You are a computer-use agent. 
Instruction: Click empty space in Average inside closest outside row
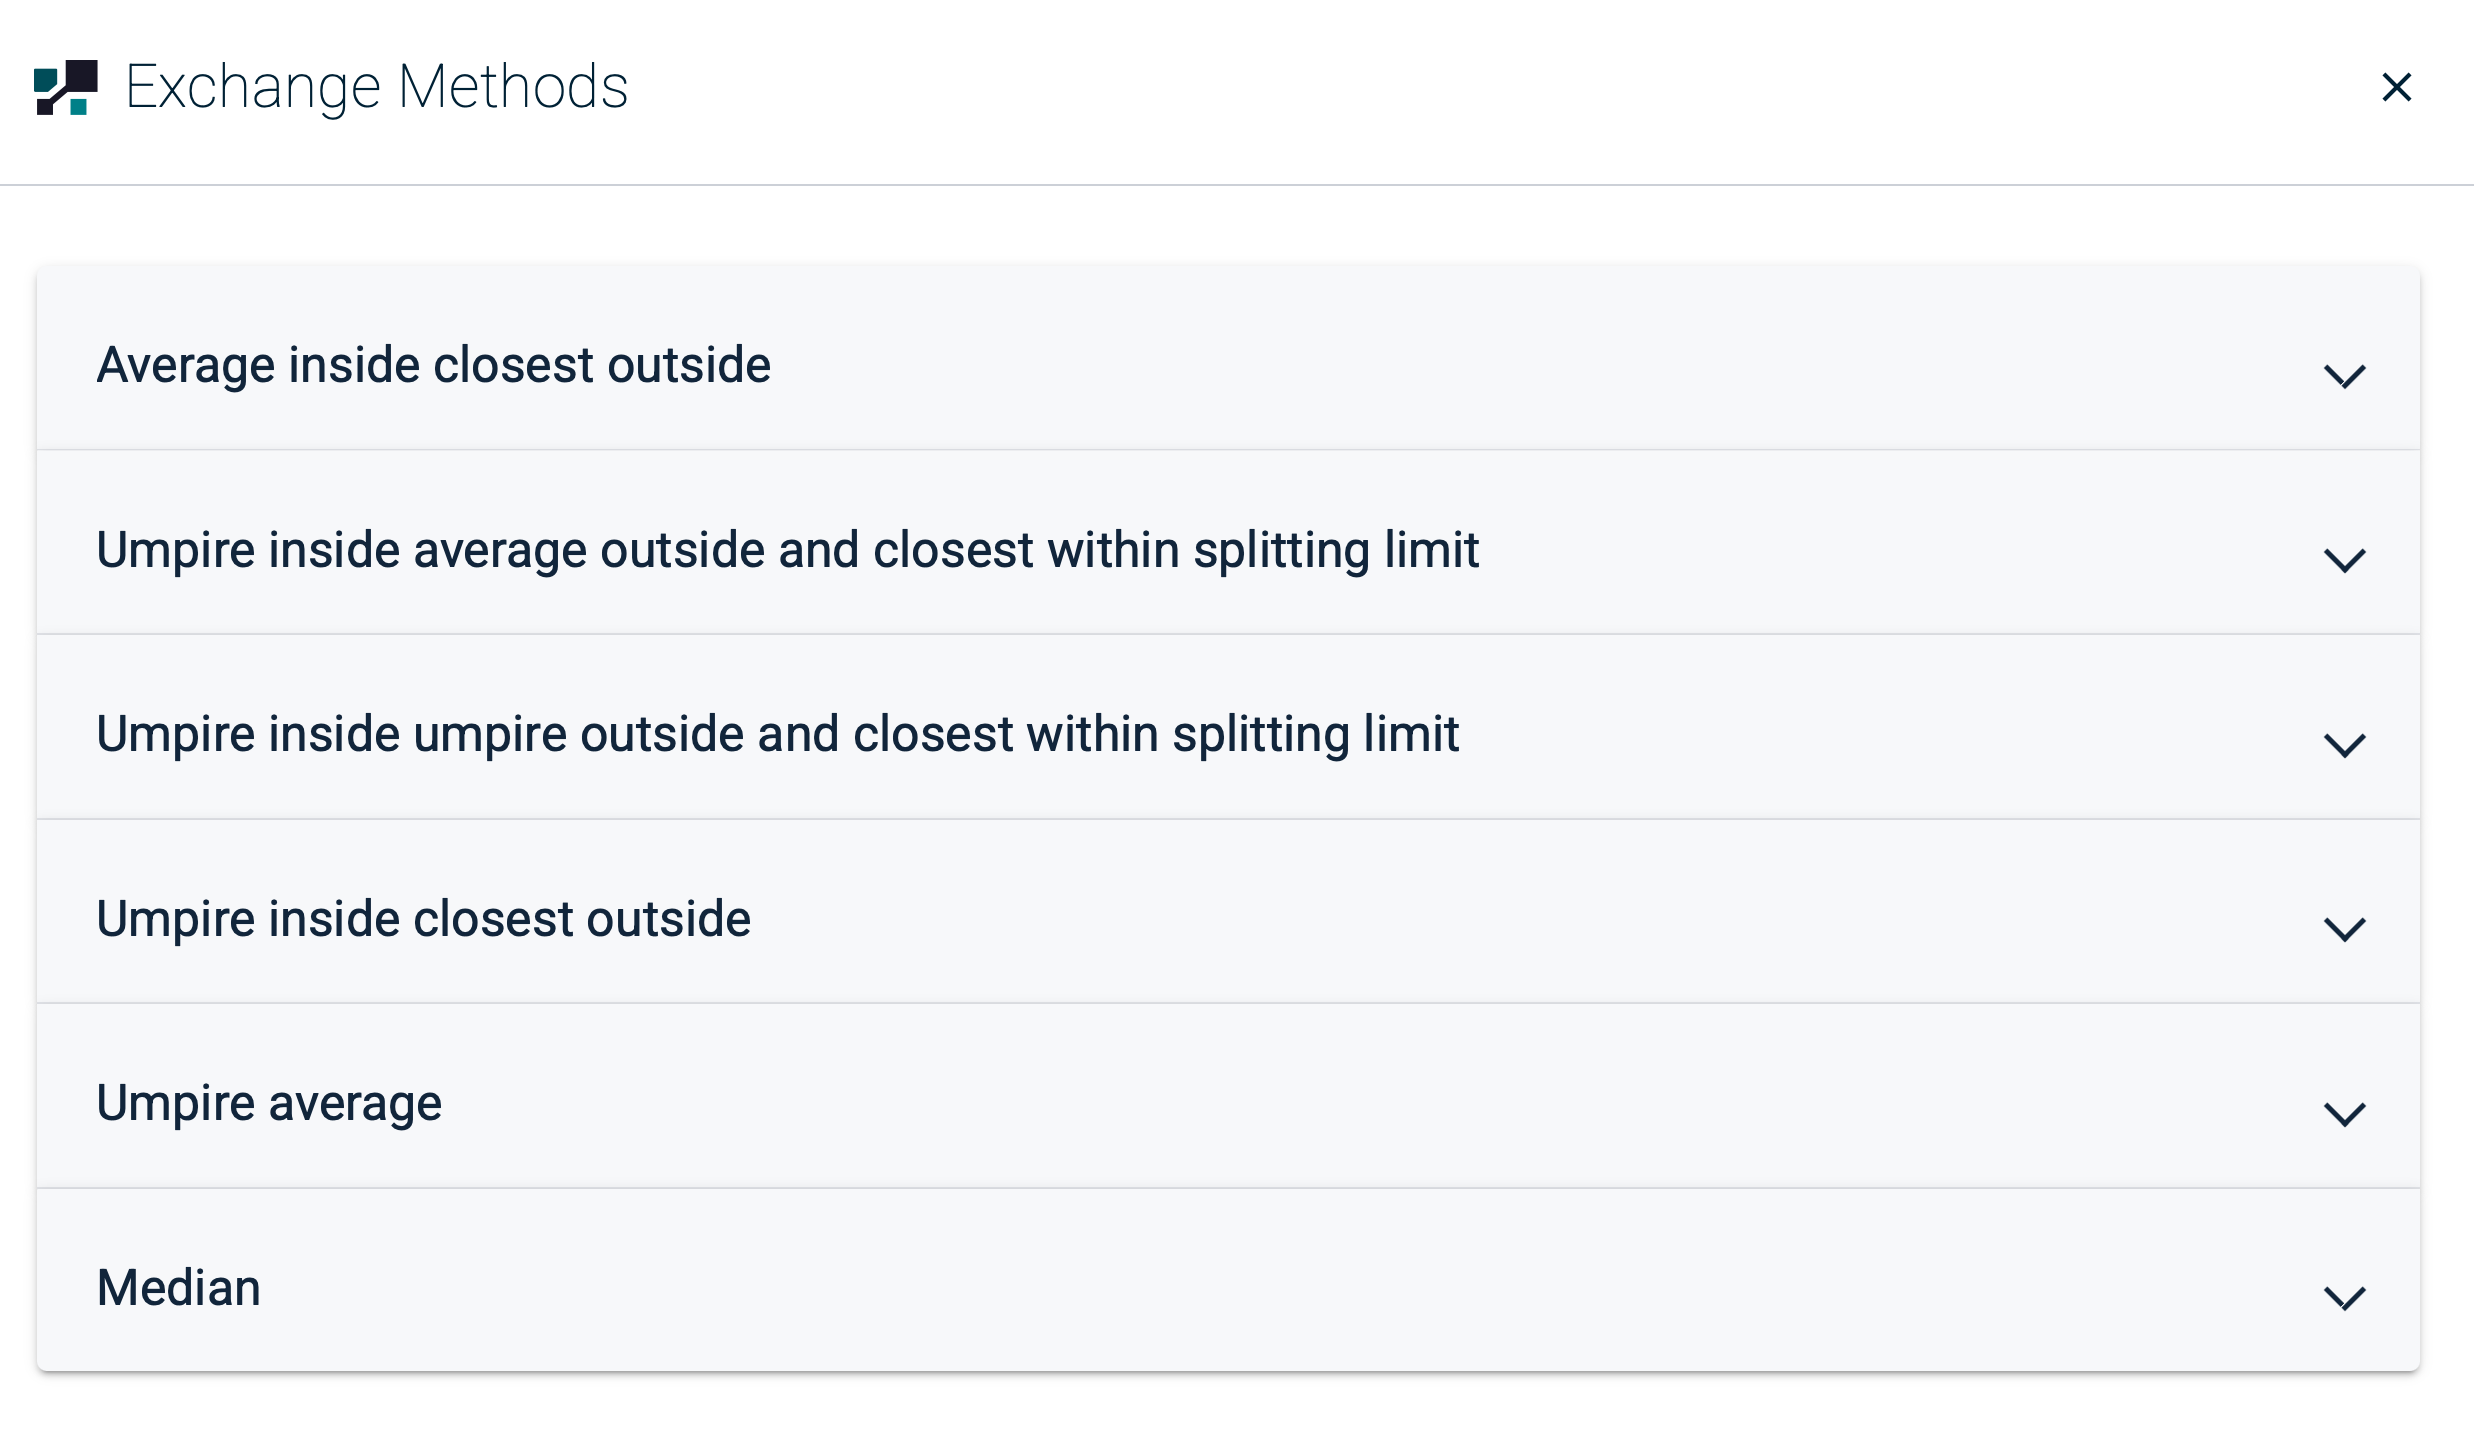[1500, 365]
